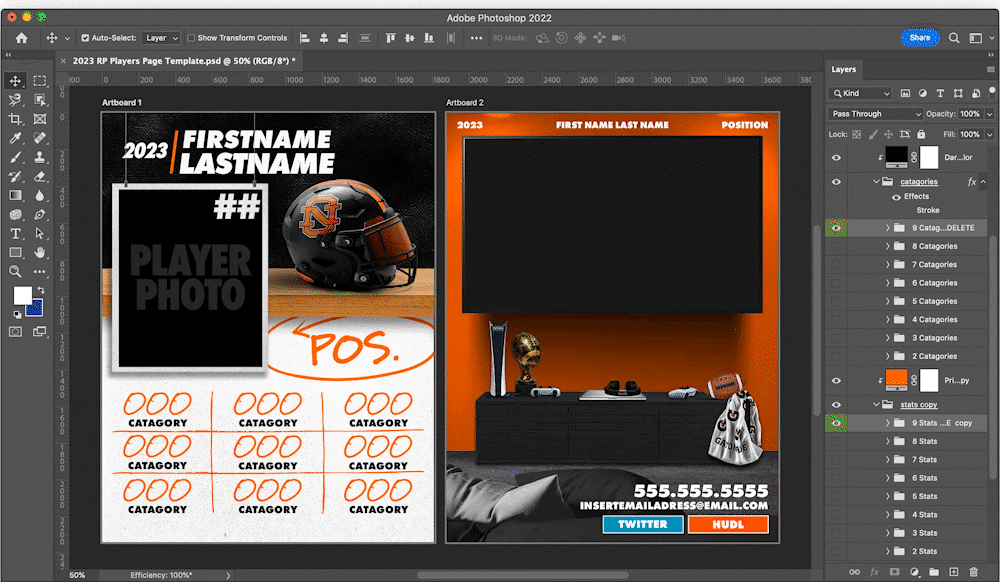Image resolution: width=1000 pixels, height=582 pixels.
Task: Open the Auto-Select Layer dropdown
Action: point(161,38)
